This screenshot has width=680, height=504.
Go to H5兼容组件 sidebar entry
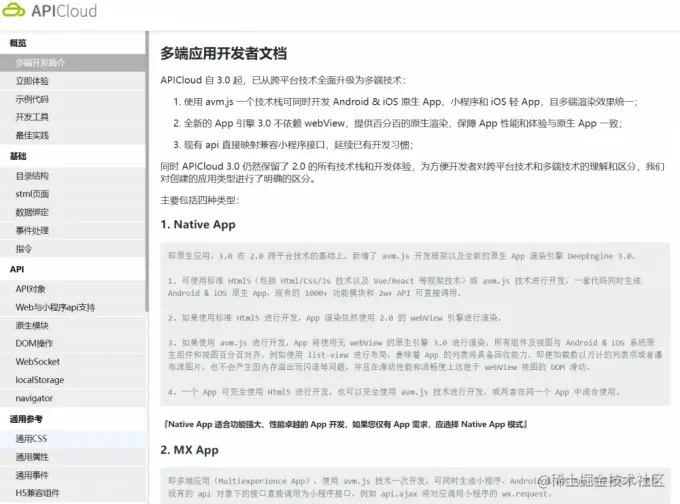point(72,493)
